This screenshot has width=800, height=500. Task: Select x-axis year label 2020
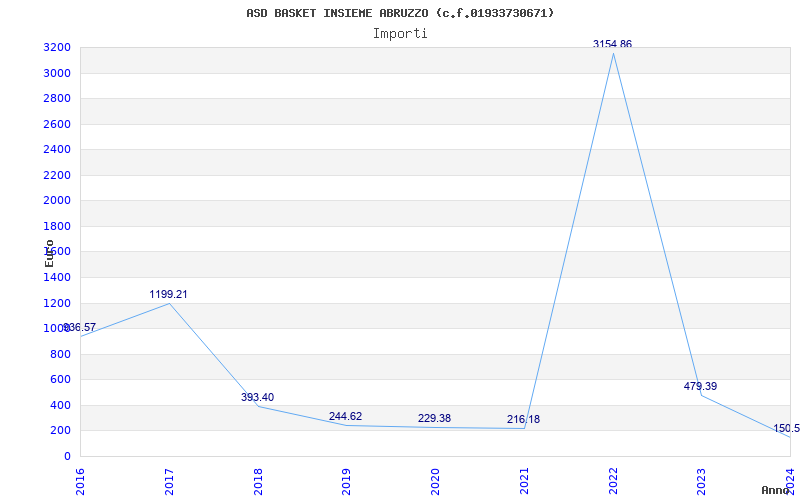tap(435, 481)
